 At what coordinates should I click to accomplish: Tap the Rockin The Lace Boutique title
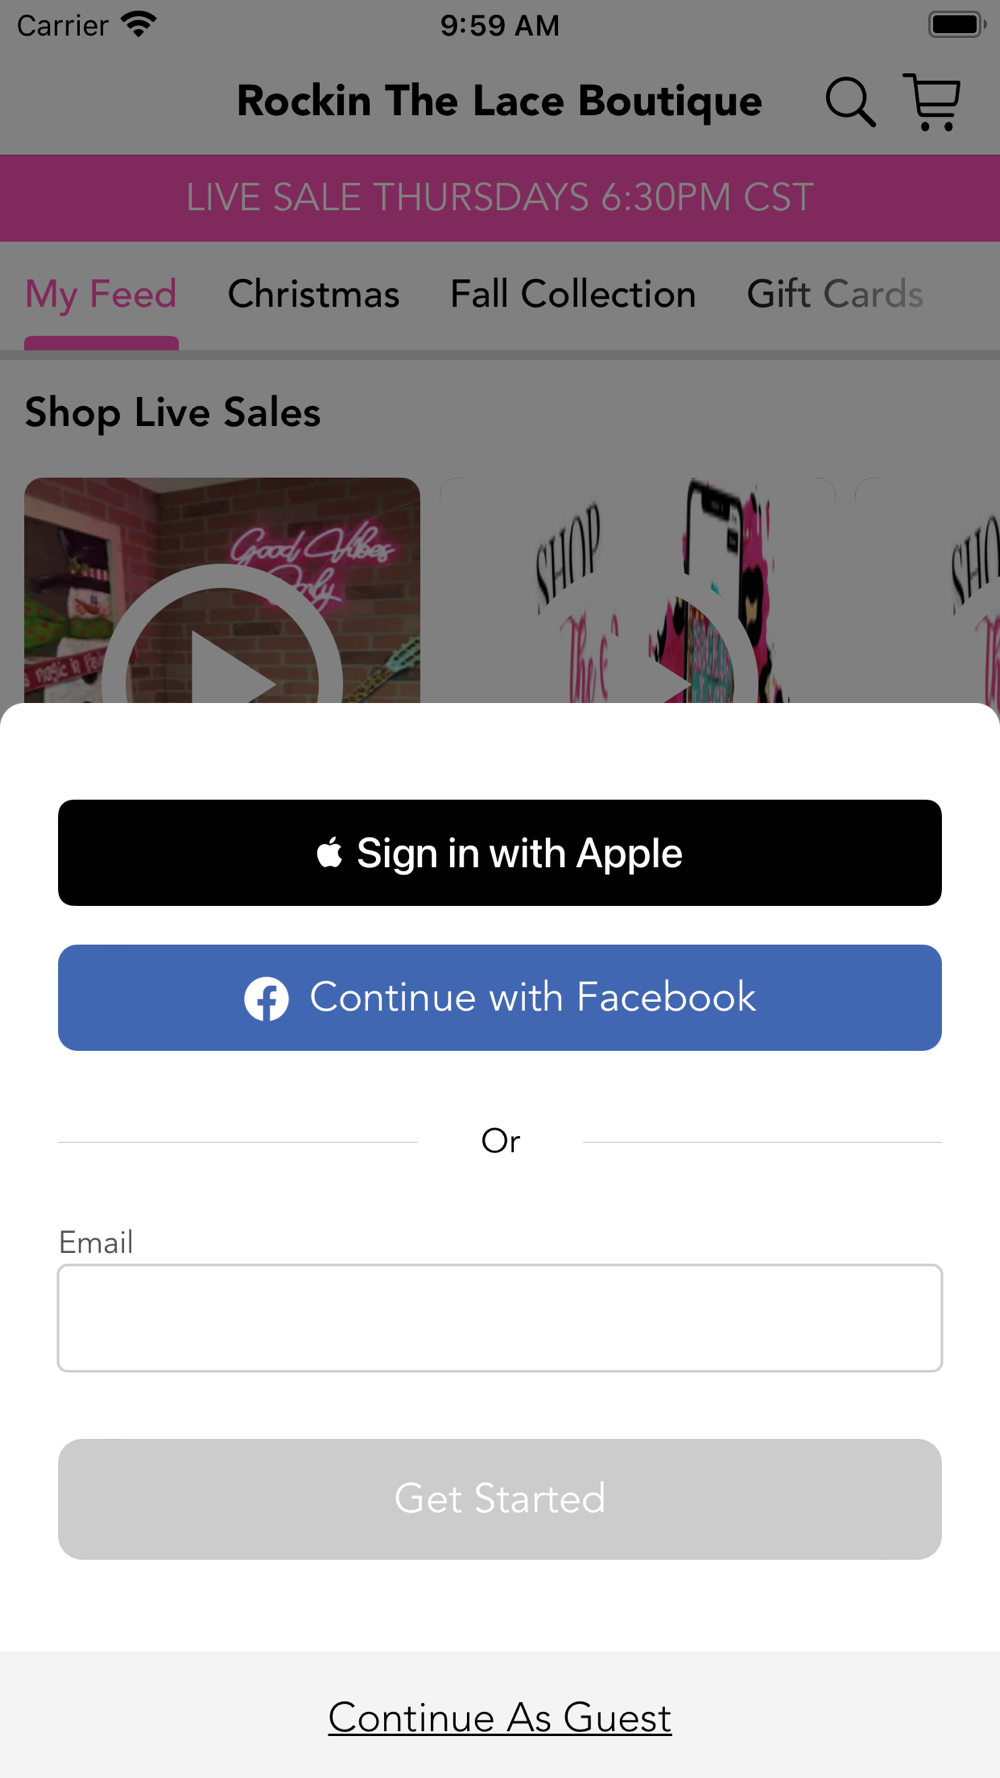[x=500, y=101]
